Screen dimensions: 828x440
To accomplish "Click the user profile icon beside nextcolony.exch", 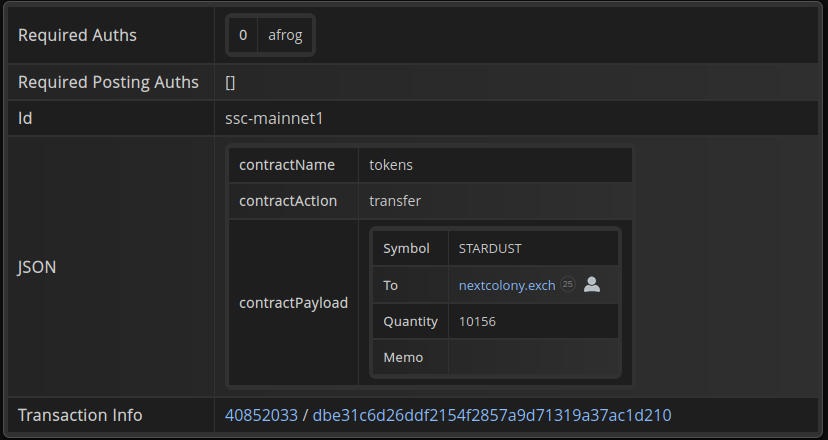I will point(592,285).
